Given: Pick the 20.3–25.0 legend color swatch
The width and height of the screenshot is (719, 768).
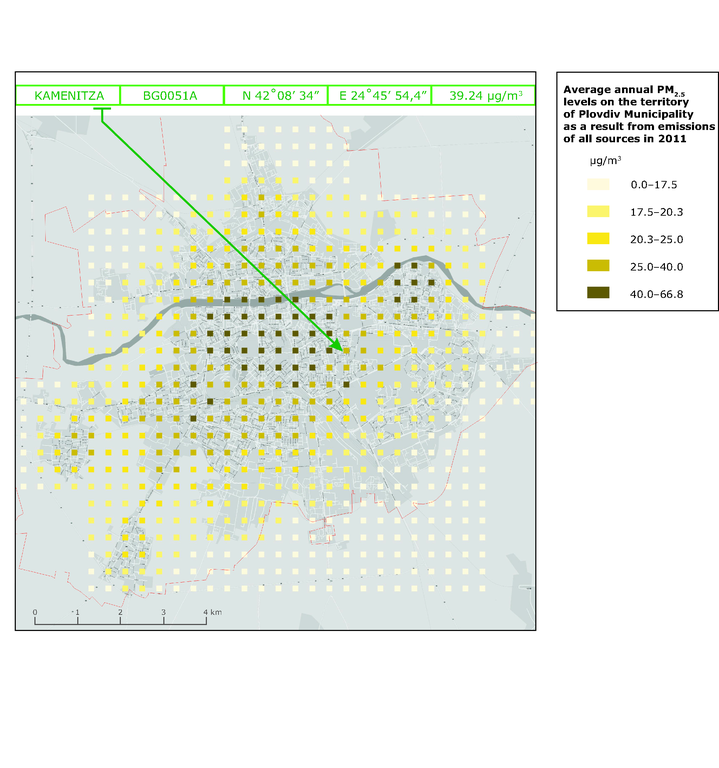Looking at the screenshot, I should [x=598, y=238].
